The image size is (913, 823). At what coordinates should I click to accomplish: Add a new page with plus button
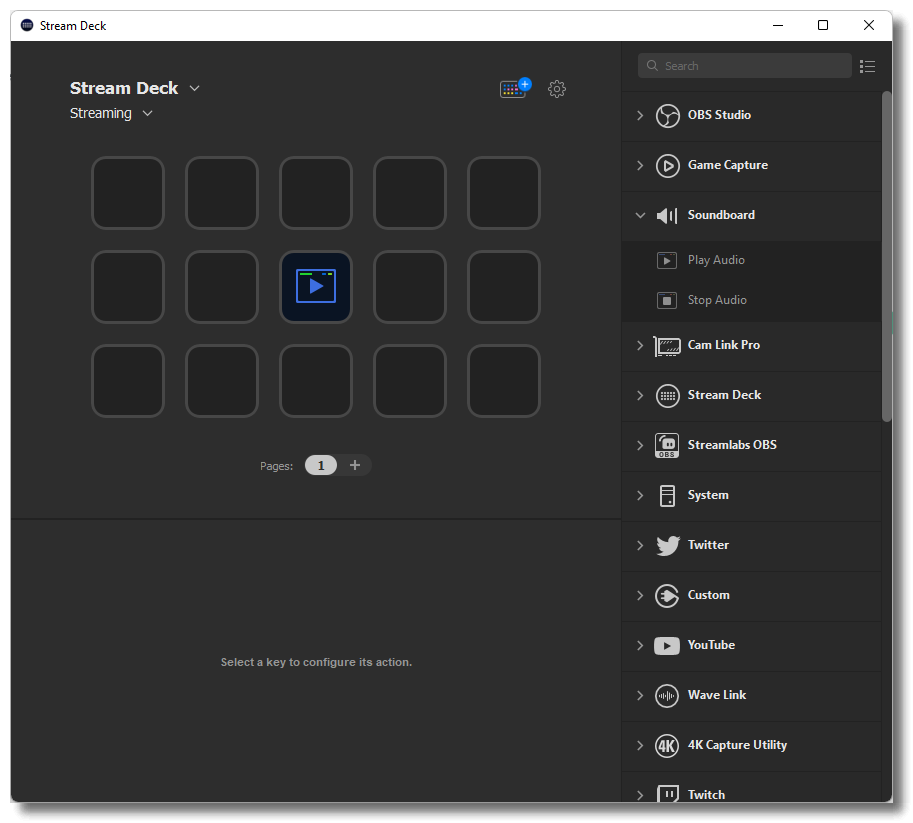tap(355, 465)
